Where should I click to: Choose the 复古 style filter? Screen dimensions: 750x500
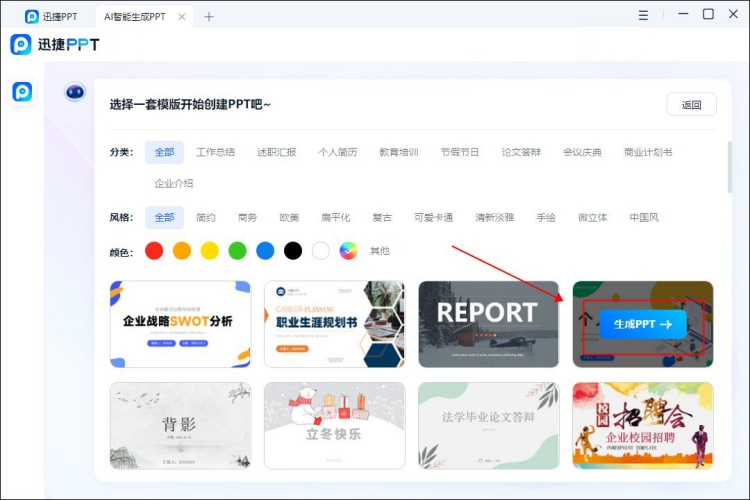[382, 218]
